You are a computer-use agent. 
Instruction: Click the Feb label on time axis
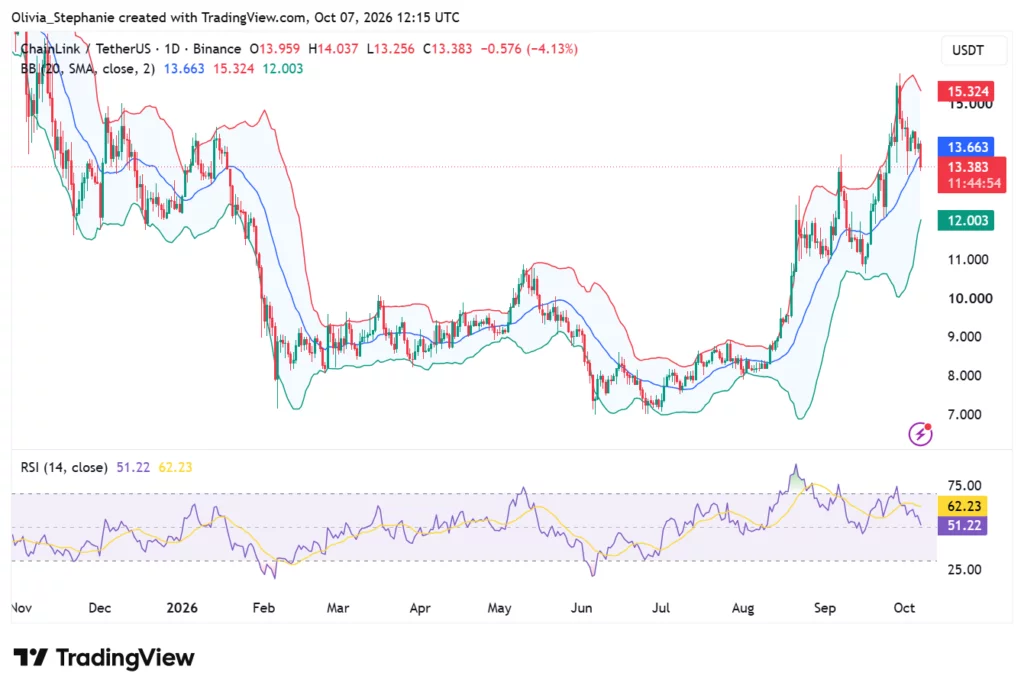pos(263,608)
